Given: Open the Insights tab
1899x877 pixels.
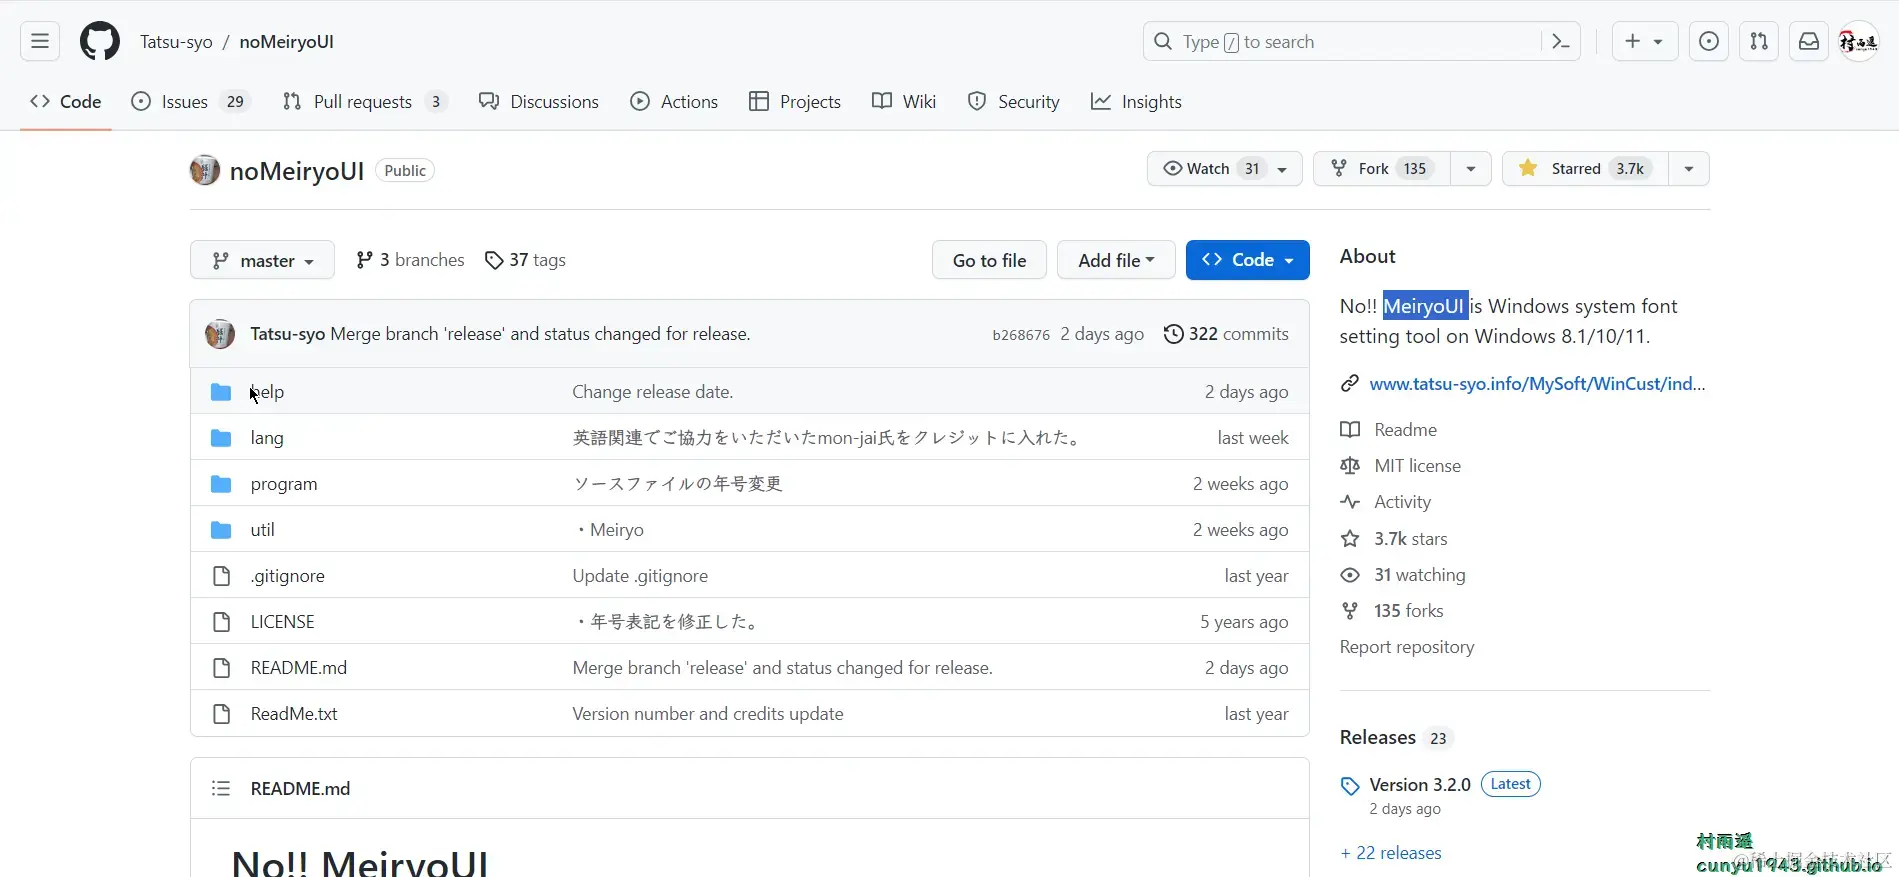Looking at the screenshot, I should click(x=1136, y=102).
